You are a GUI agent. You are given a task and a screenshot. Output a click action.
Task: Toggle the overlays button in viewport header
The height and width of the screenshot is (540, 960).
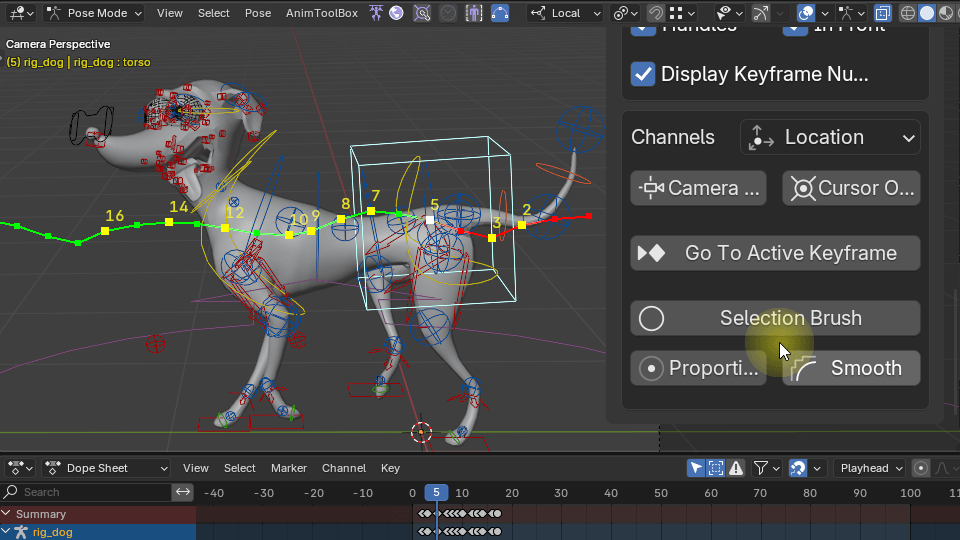[x=806, y=13]
